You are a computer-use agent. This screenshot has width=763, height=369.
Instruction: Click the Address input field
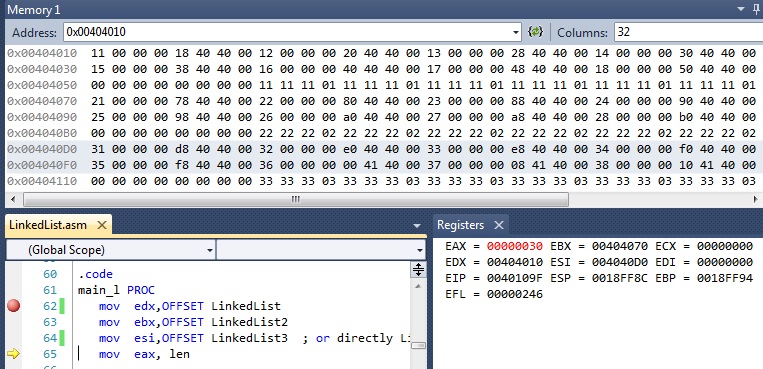tap(288, 33)
